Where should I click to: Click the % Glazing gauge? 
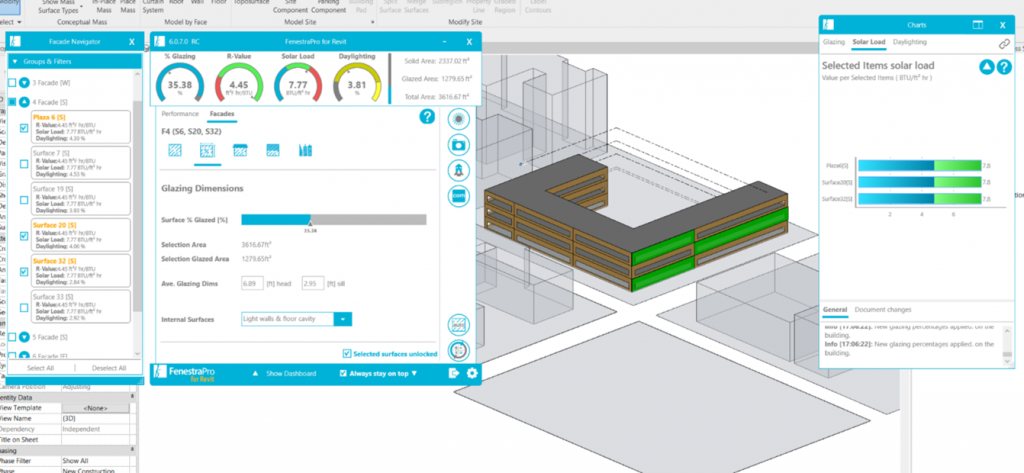(180, 84)
